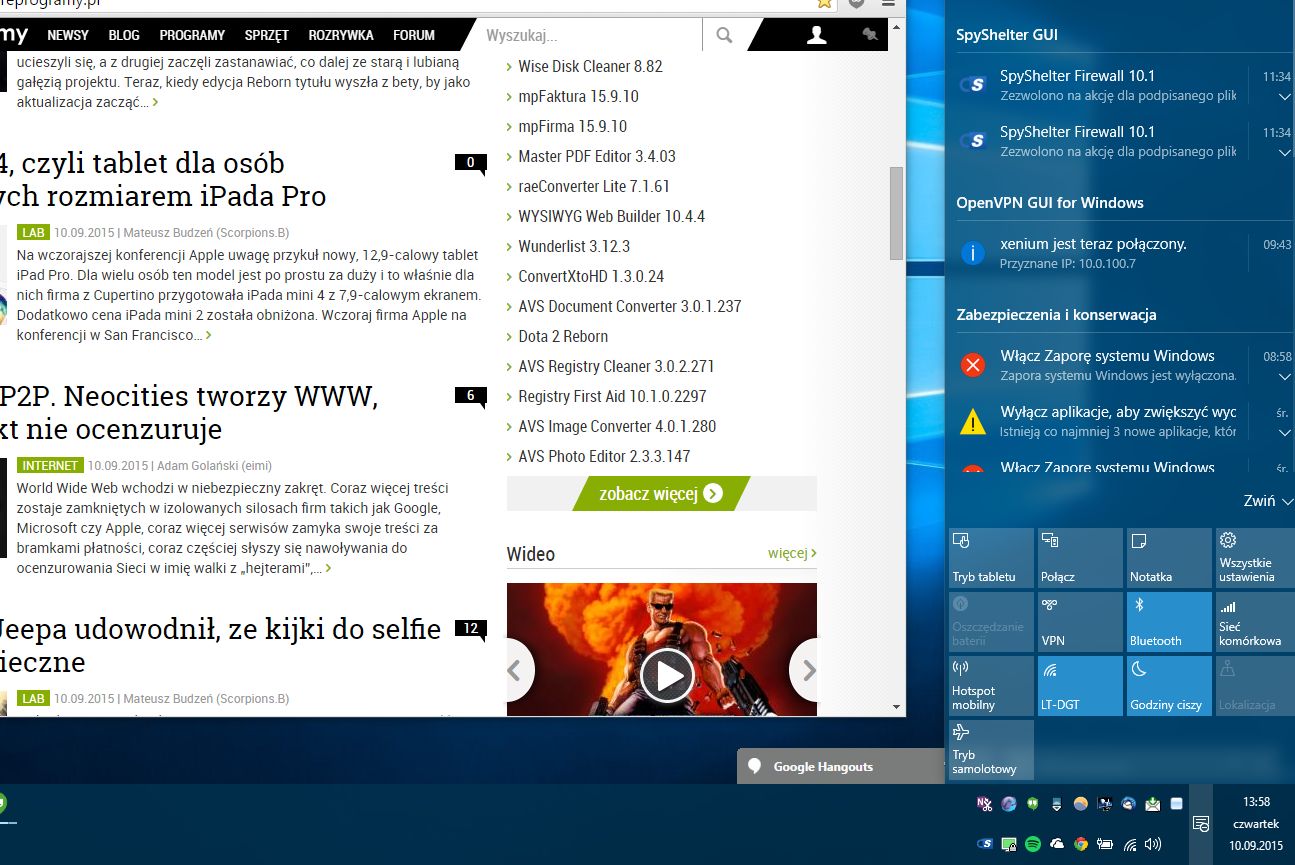Click the OneDrive cloud tray icon

point(1057,843)
